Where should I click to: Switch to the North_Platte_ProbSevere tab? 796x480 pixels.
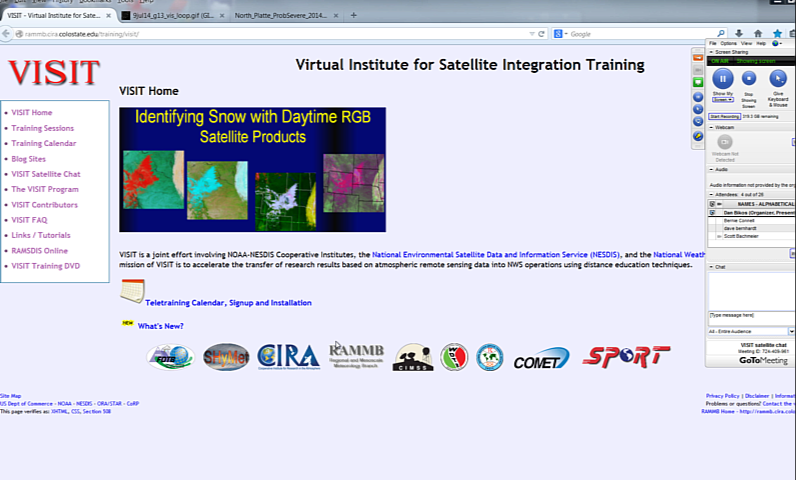coord(279,15)
